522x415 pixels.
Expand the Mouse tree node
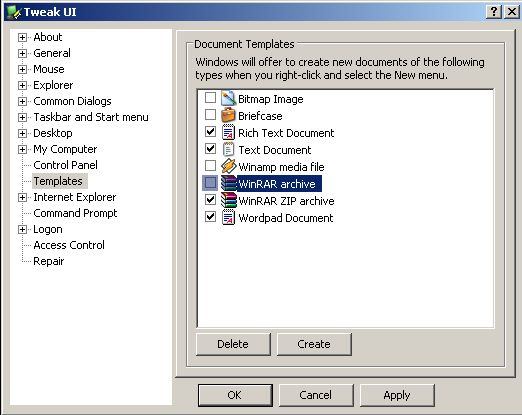point(22,69)
